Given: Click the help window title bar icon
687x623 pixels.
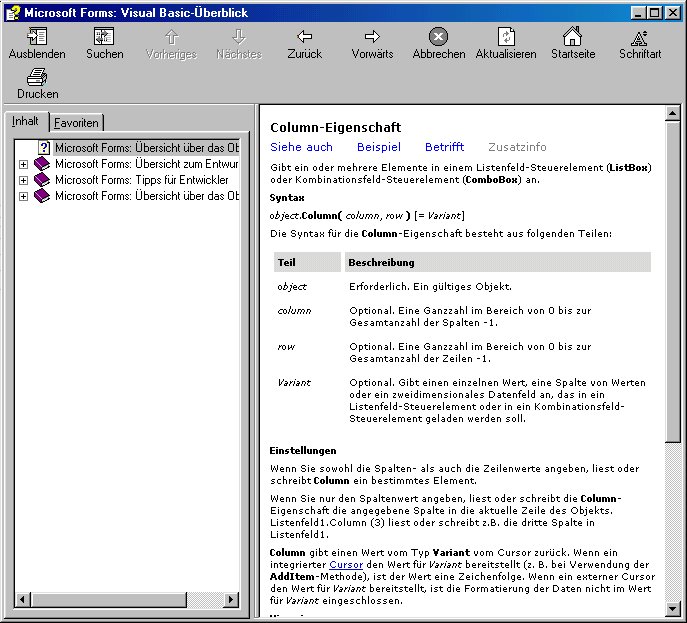Looking at the screenshot, I should pyautogui.click(x=13, y=13).
